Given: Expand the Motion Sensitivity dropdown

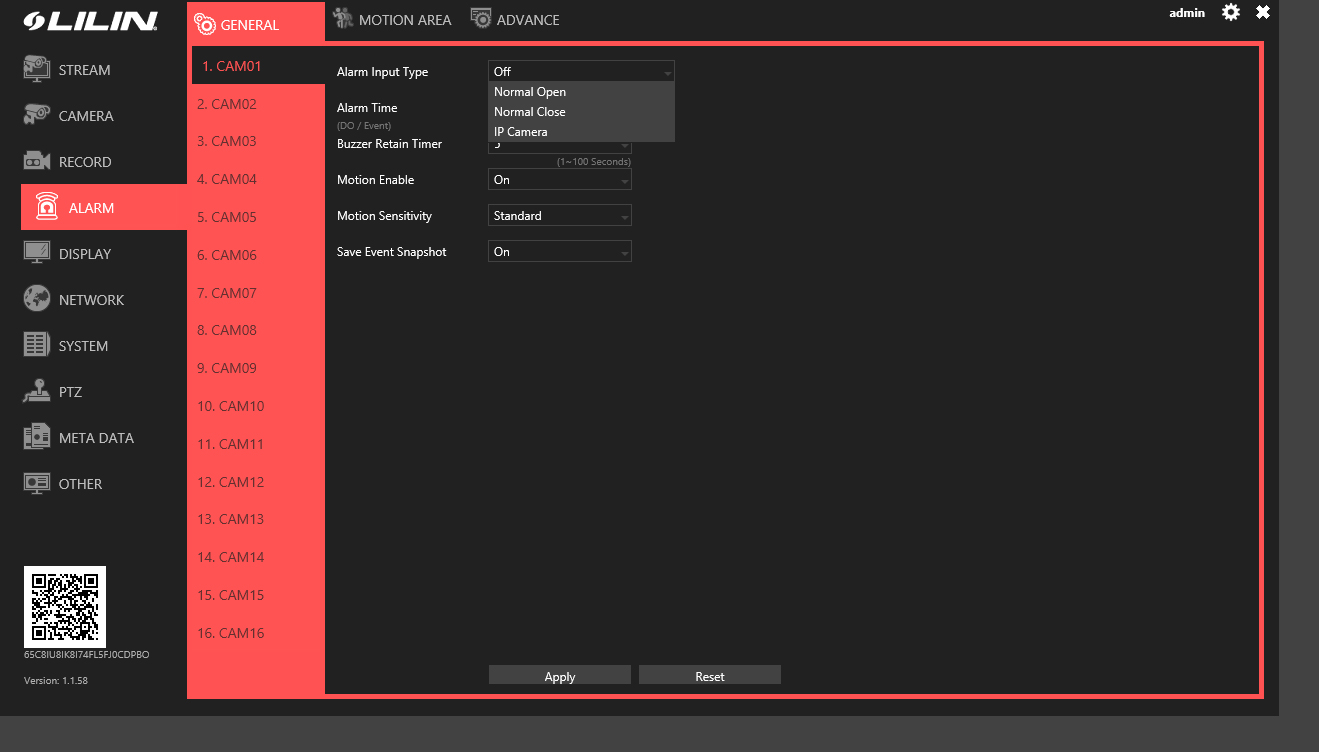Looking at the screenshot, I should click(x=559, y=216).
